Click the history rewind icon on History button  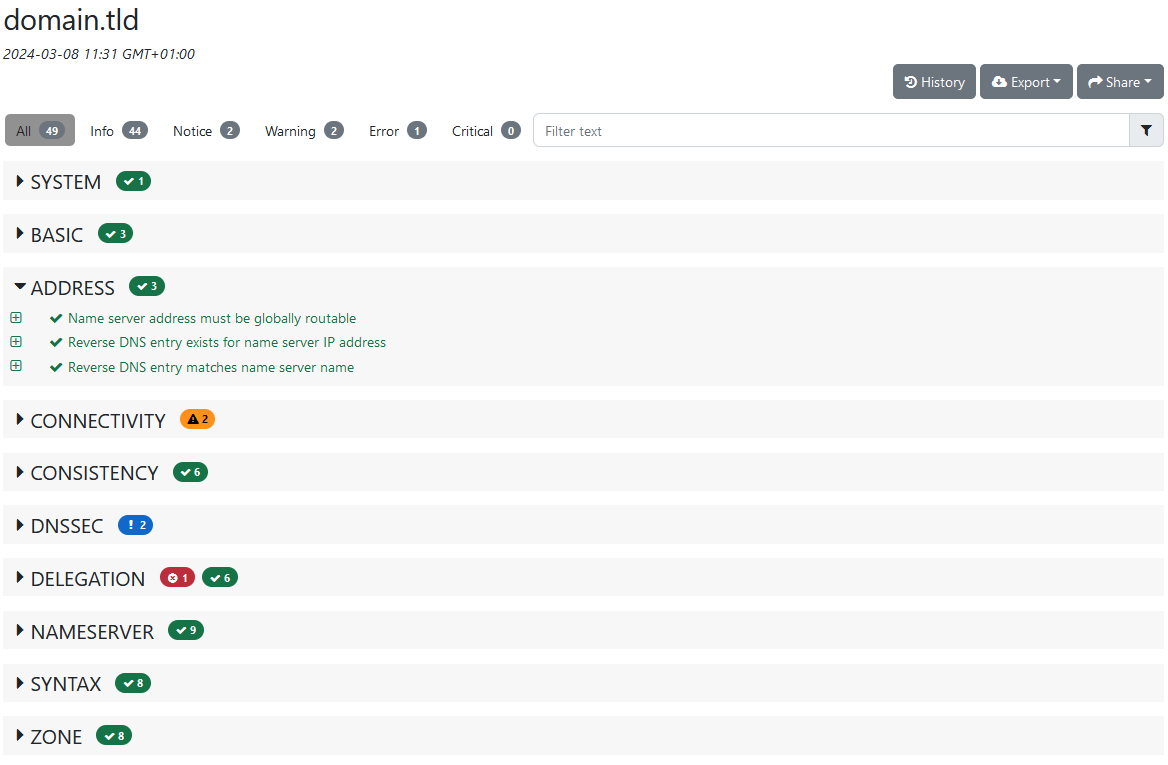(x=912, y=81)
